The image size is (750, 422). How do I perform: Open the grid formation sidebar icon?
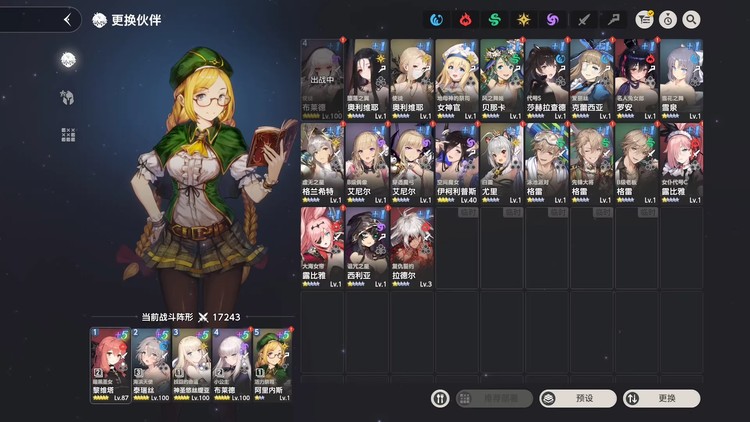[68, 135]
